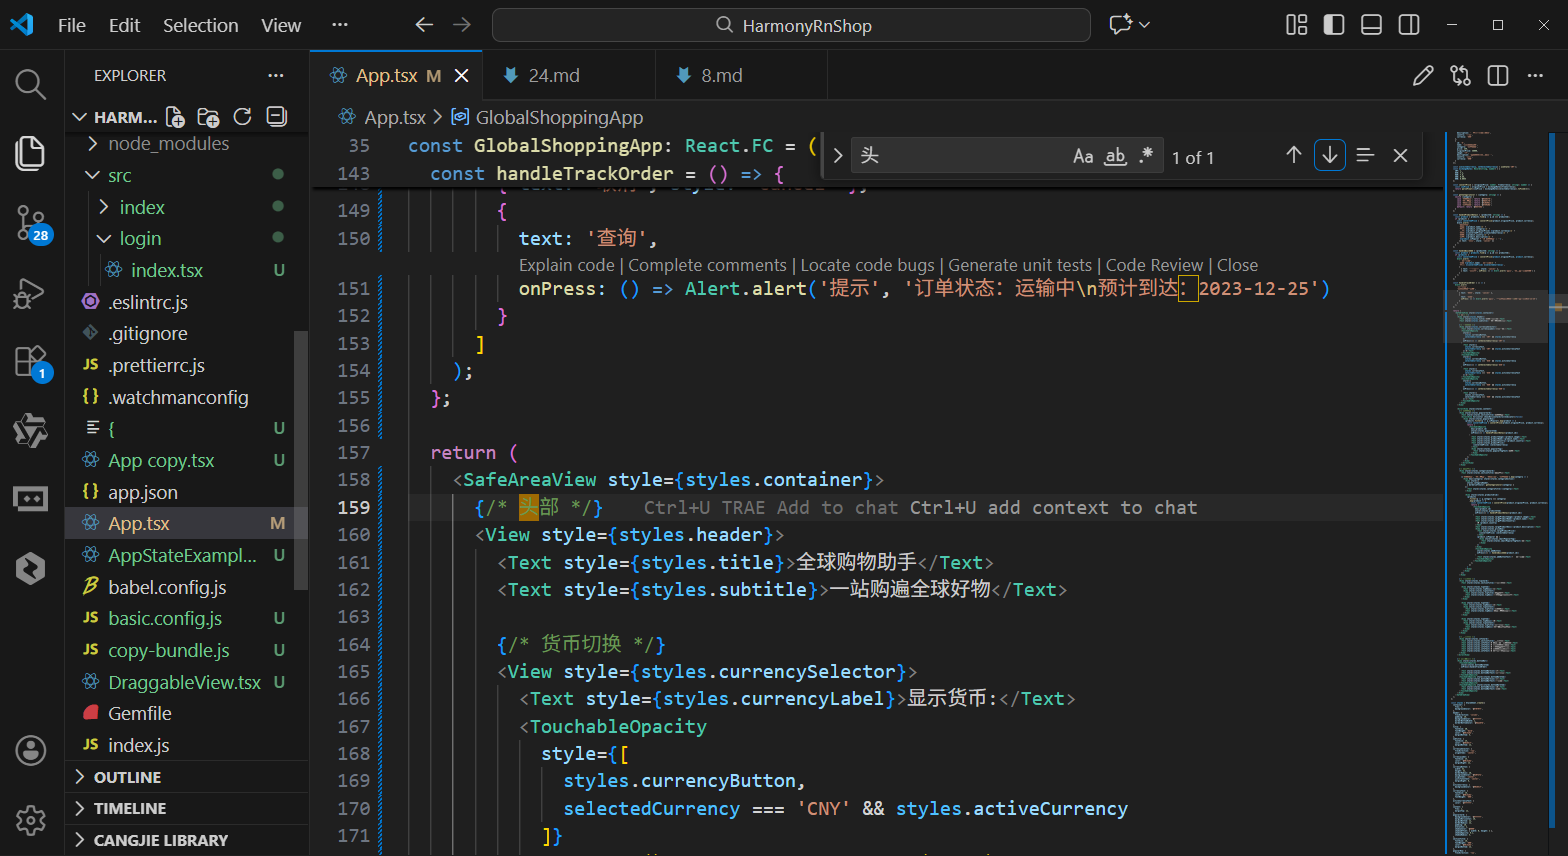Viewport: 1568px width, 856px height.
Task: Open the Selection menu
Action: [200, 25]
